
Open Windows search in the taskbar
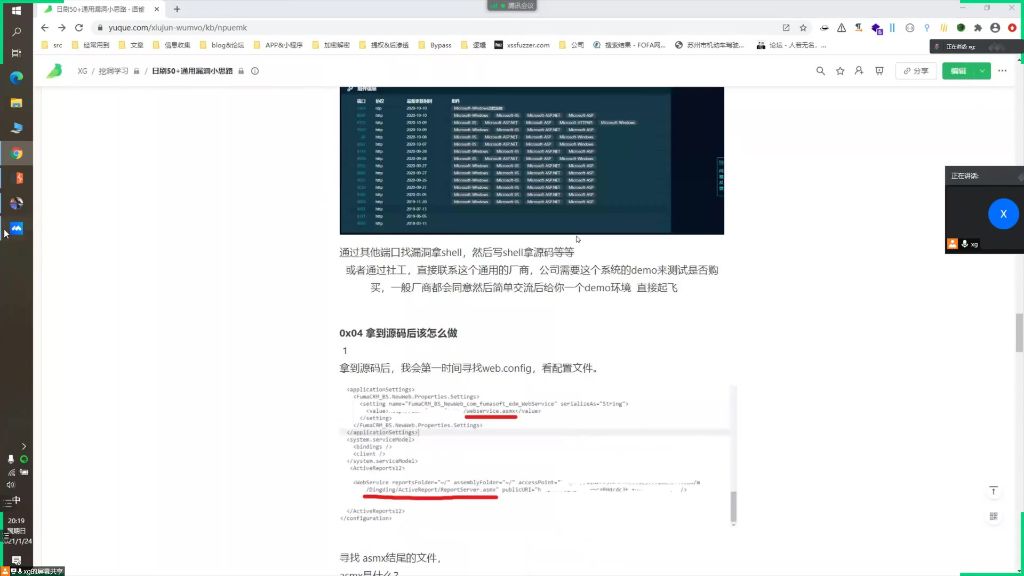[16, 31]
